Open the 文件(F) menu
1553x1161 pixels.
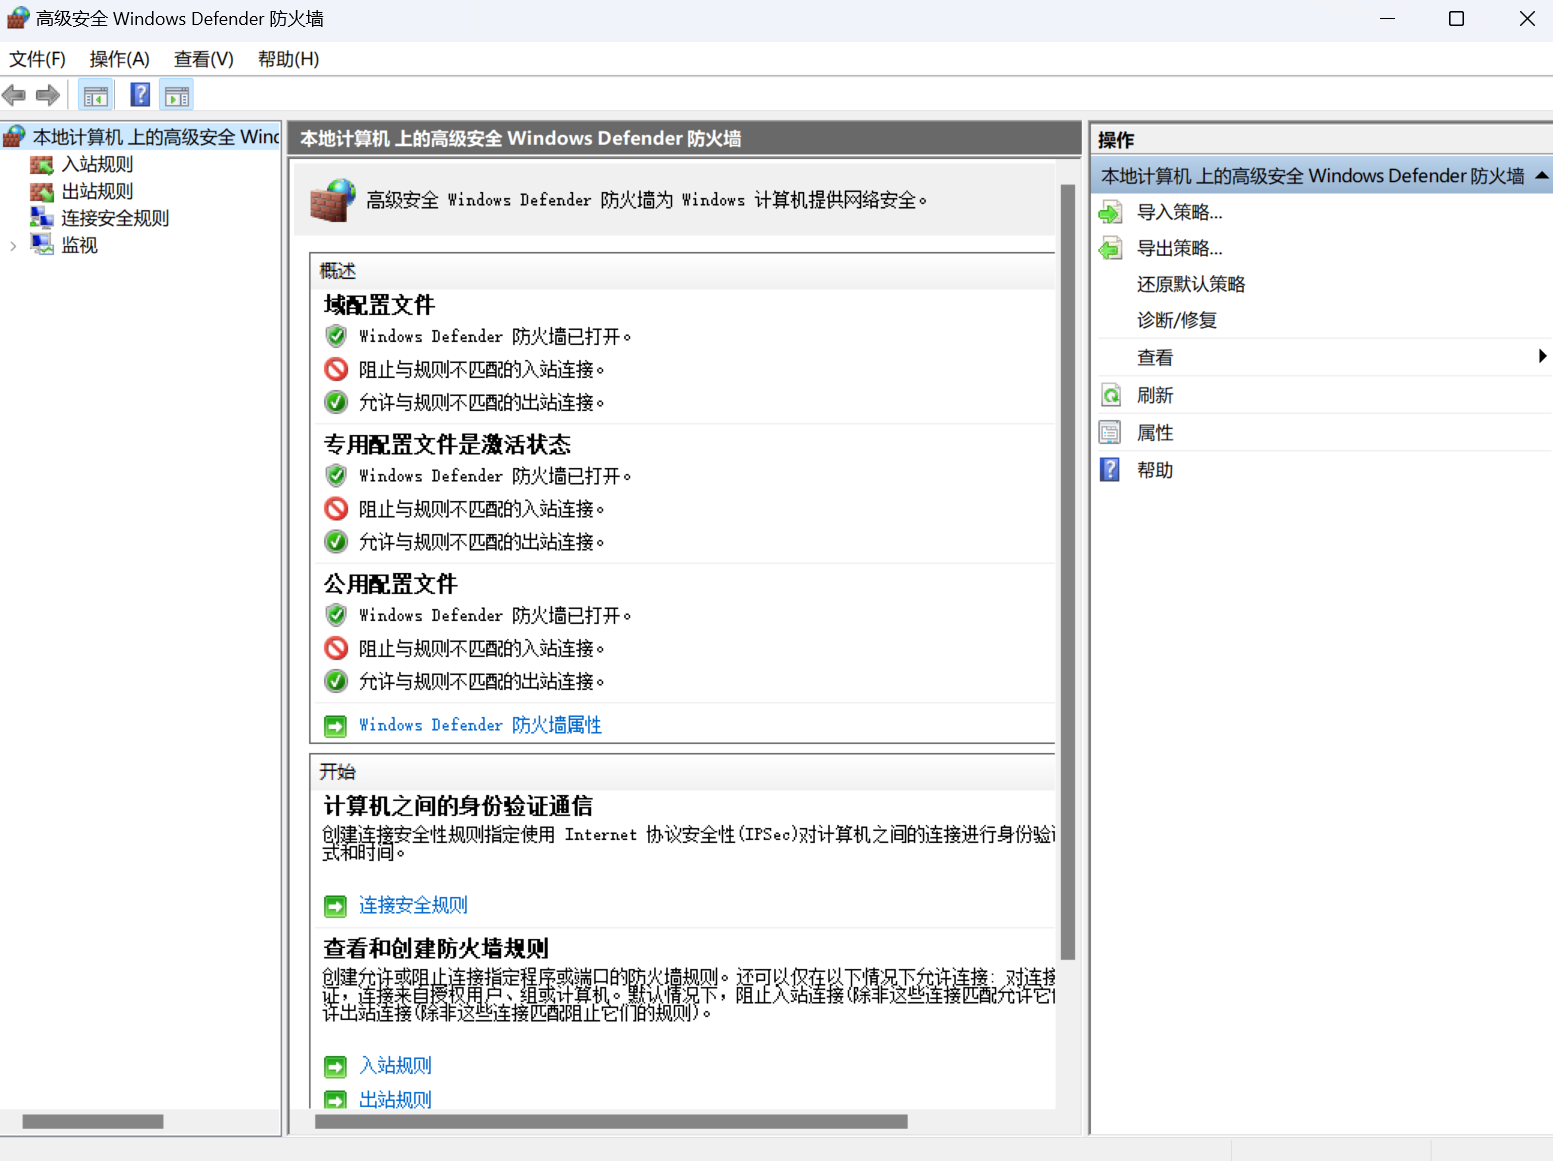(x=38, y=59)
